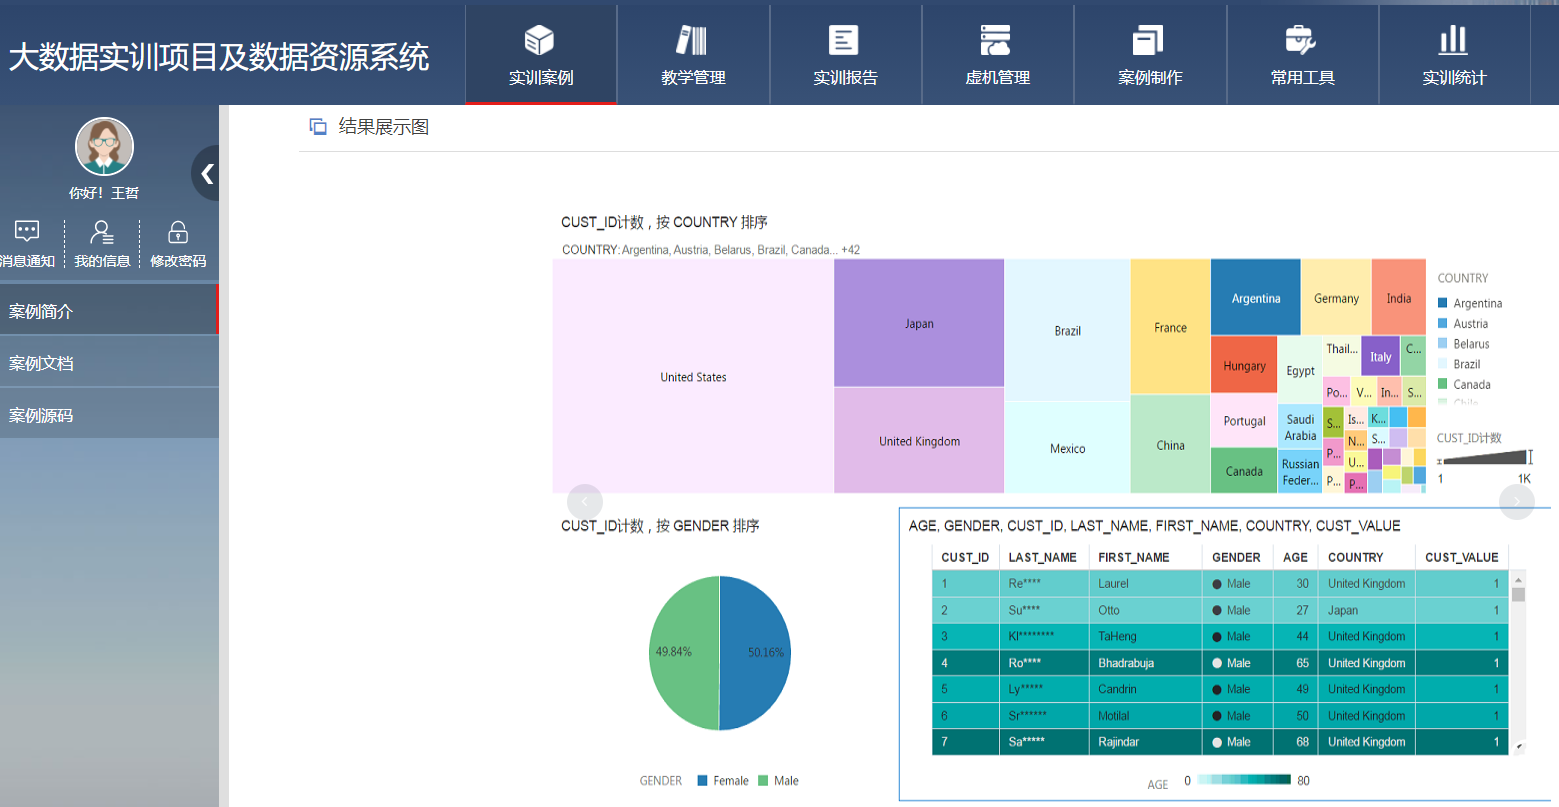This screenshot has height=807, width=1559.
Task: Select the 案例源码 sidebar item
Action: point(108,415)
